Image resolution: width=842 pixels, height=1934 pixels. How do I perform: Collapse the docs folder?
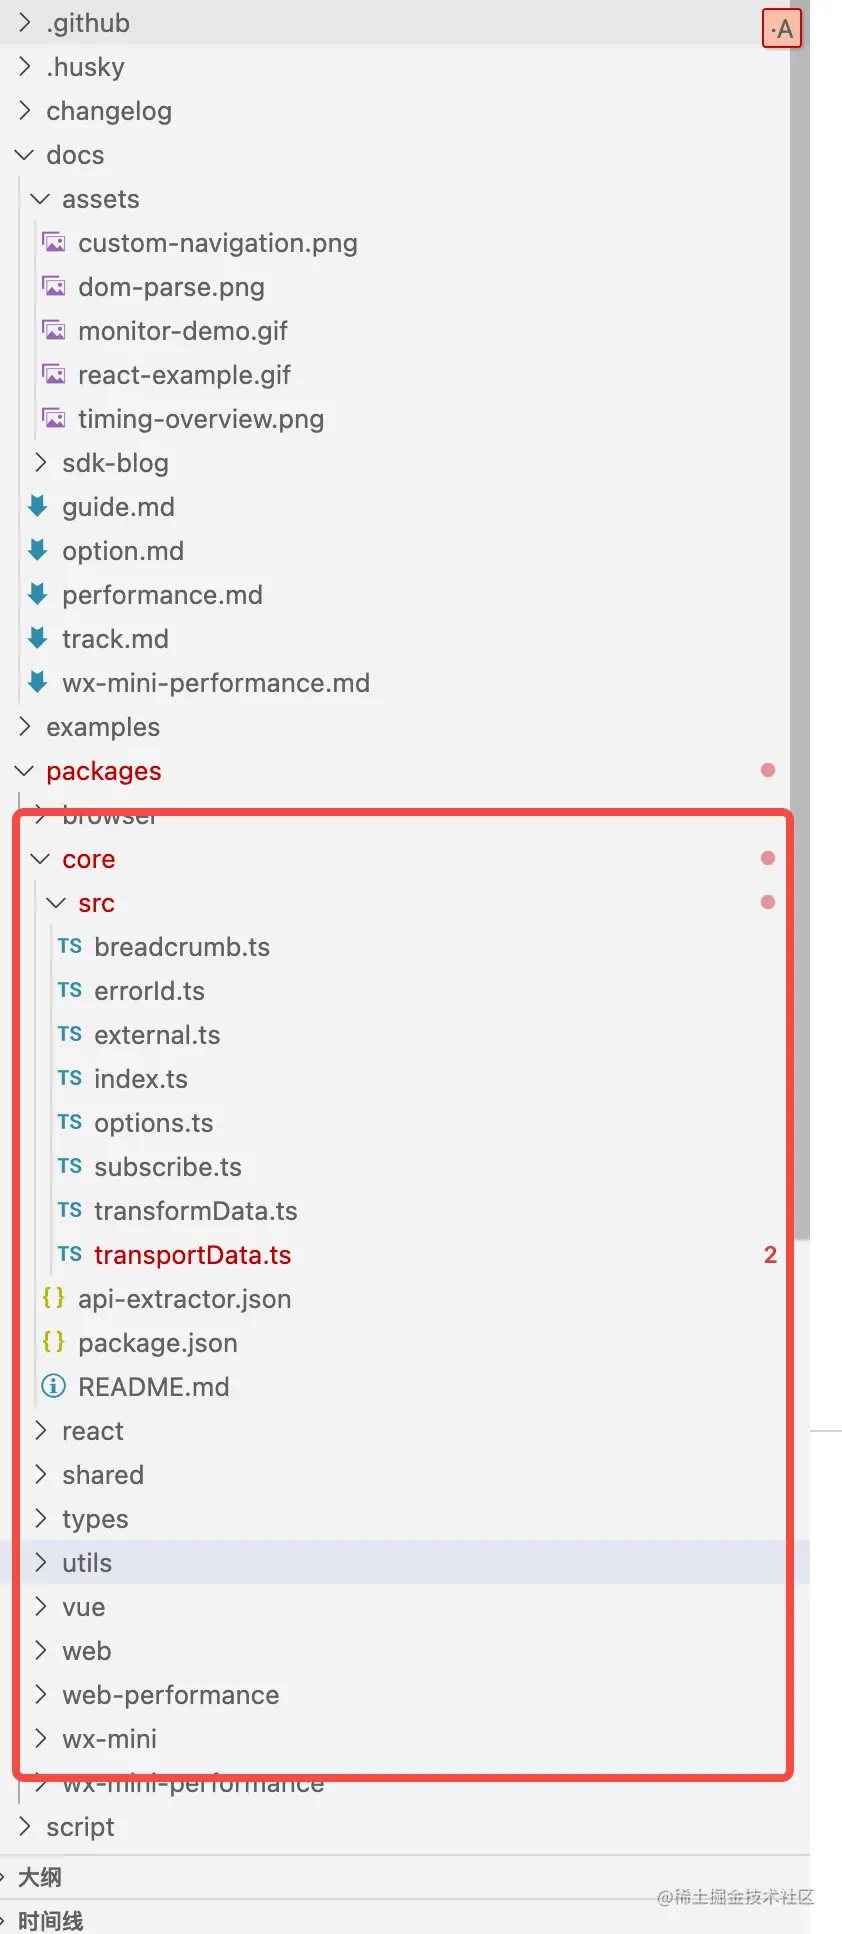[x=25, y=155]
